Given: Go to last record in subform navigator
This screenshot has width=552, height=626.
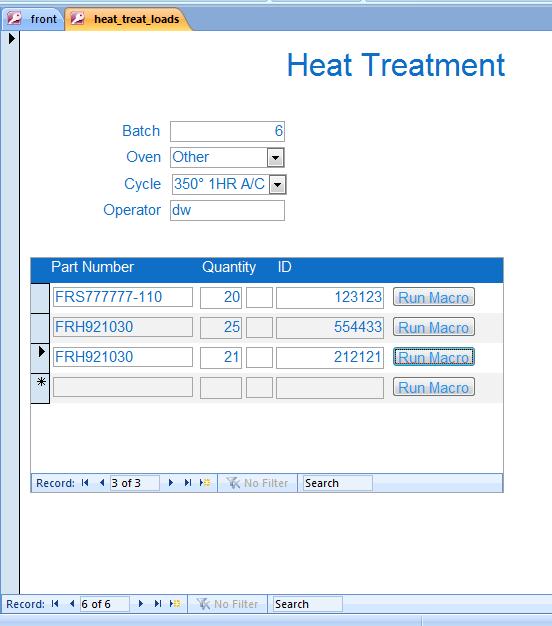Looking at the screenshot, I should click(x=188, y=483).
